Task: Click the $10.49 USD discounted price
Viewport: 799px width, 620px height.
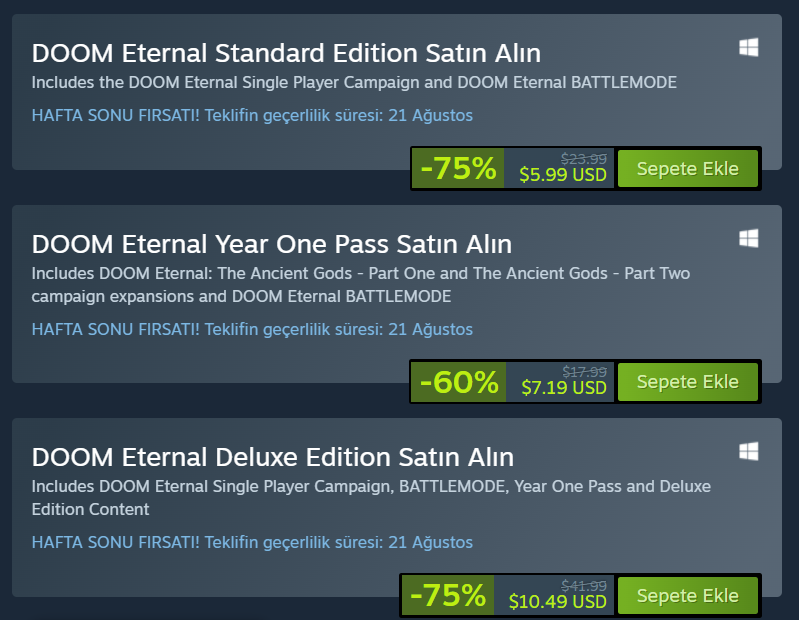Action: (557, 602)
